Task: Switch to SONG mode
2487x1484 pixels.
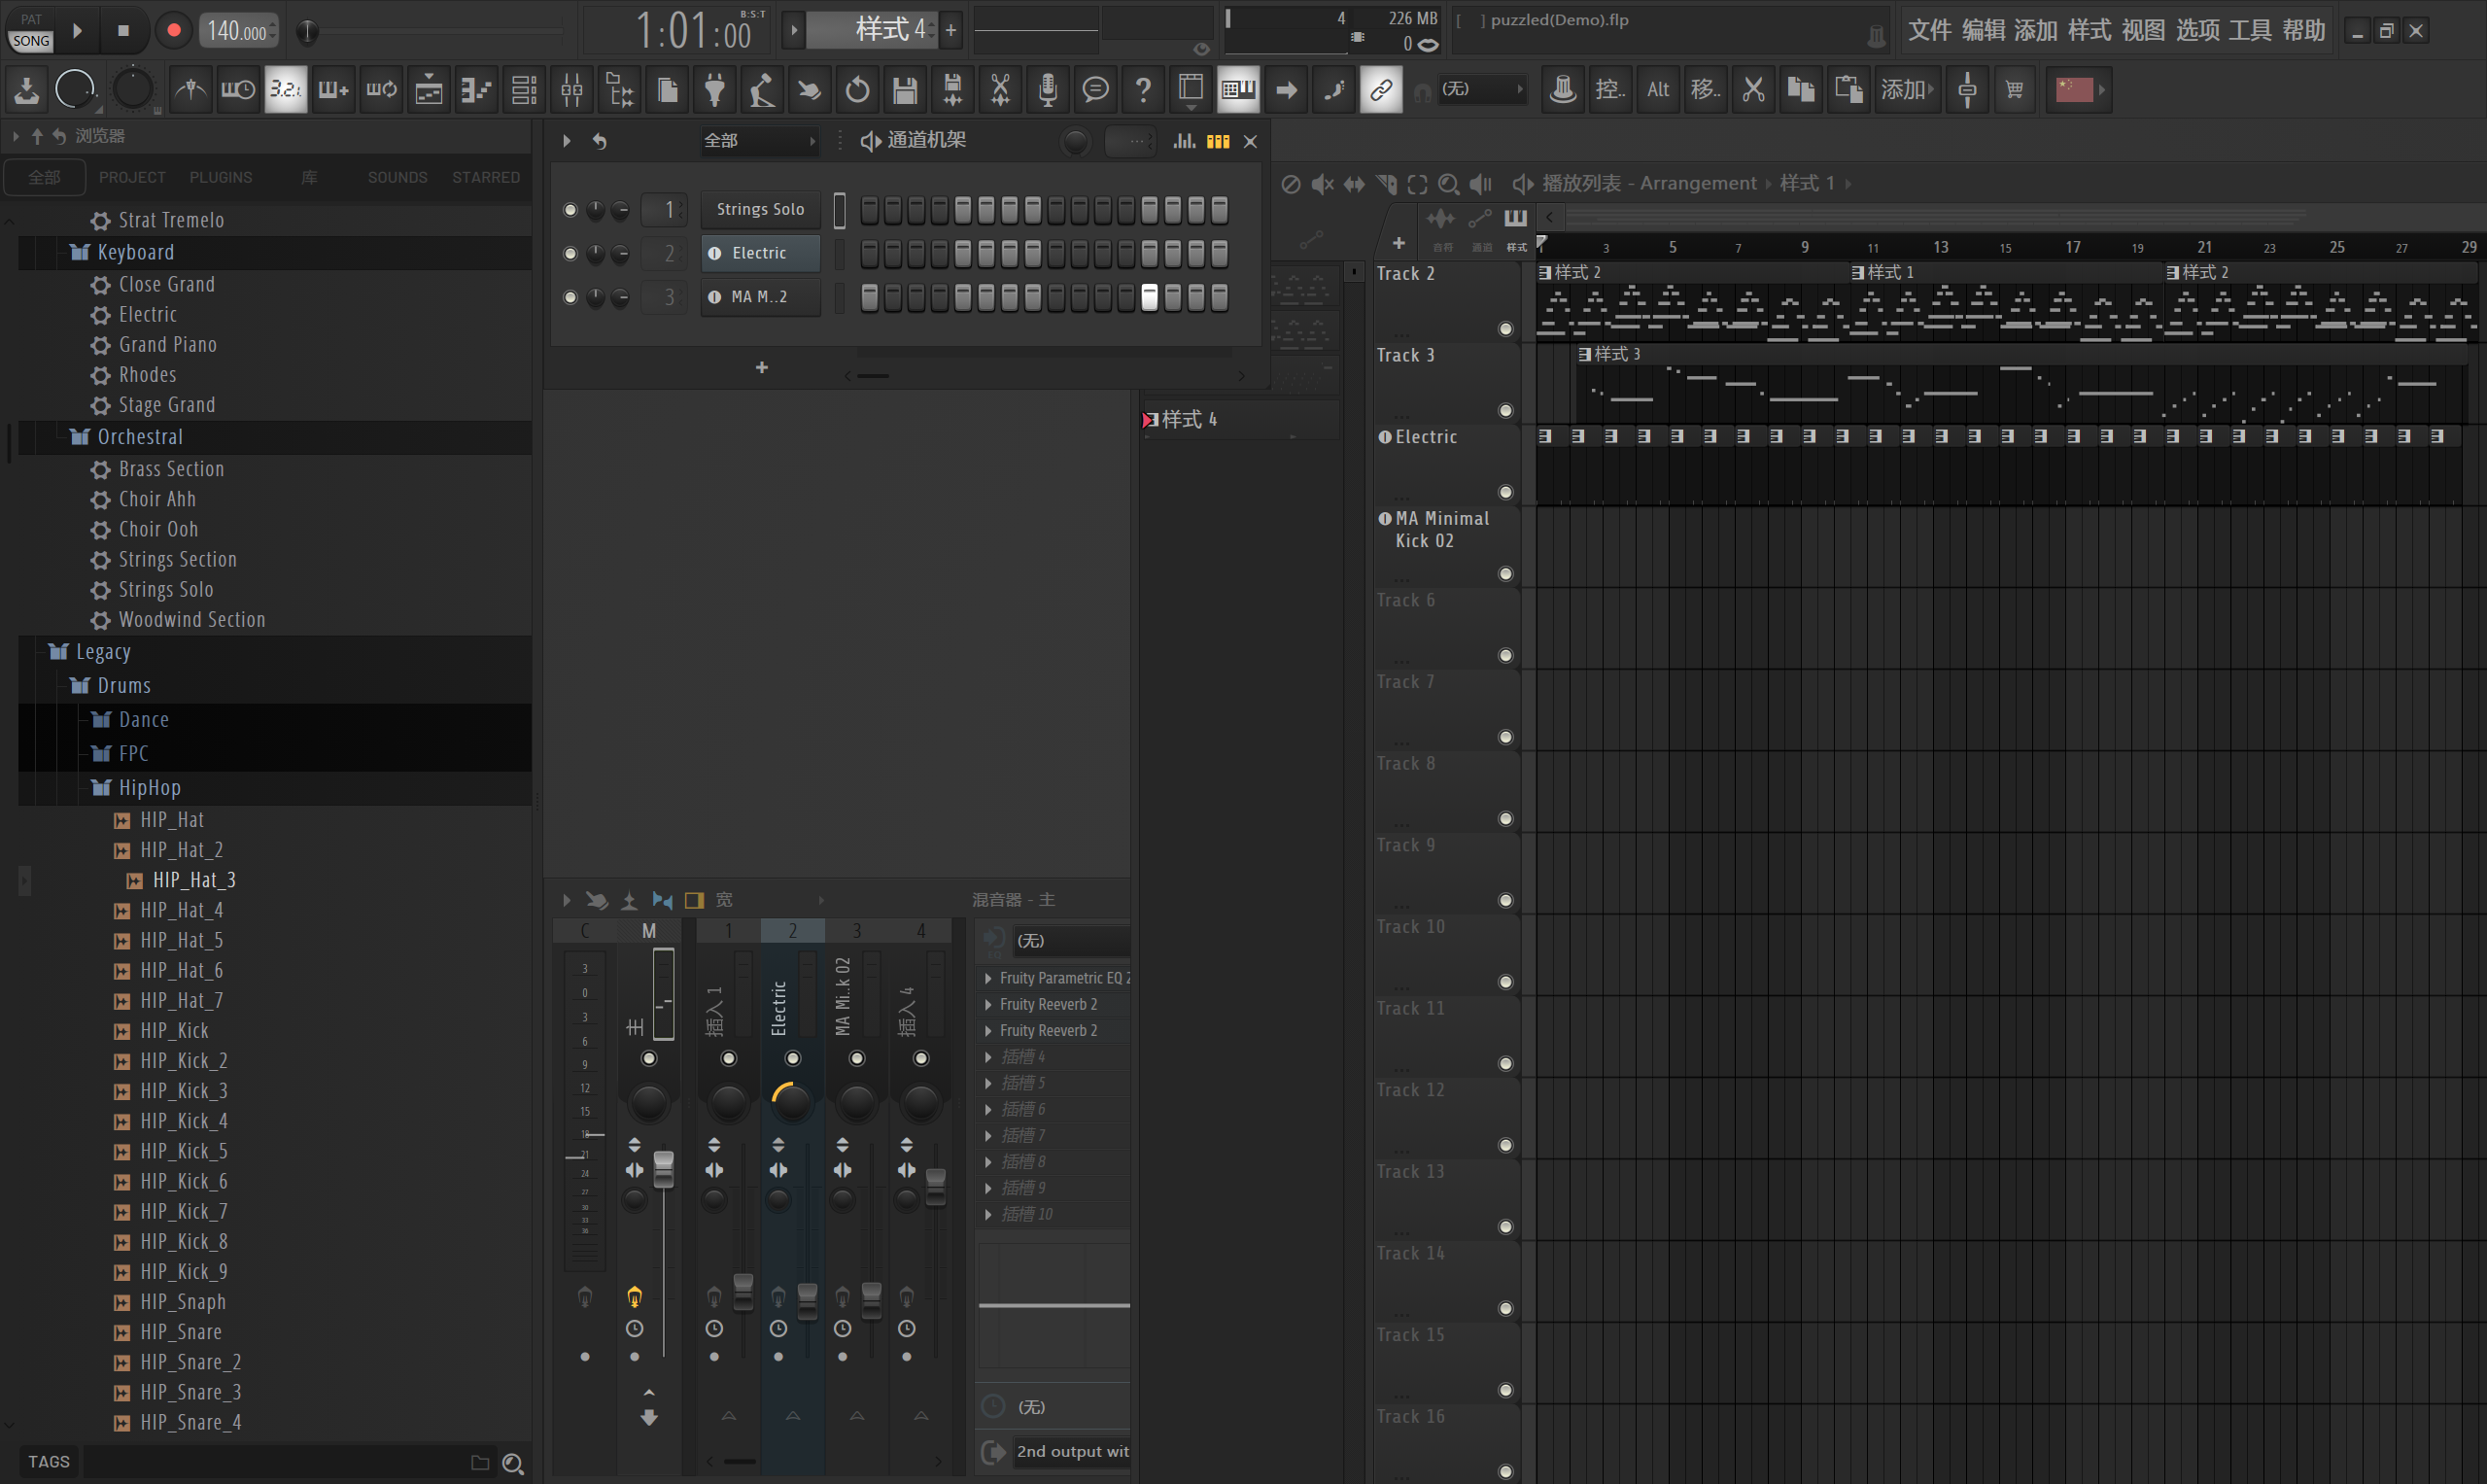Action: 31,41
